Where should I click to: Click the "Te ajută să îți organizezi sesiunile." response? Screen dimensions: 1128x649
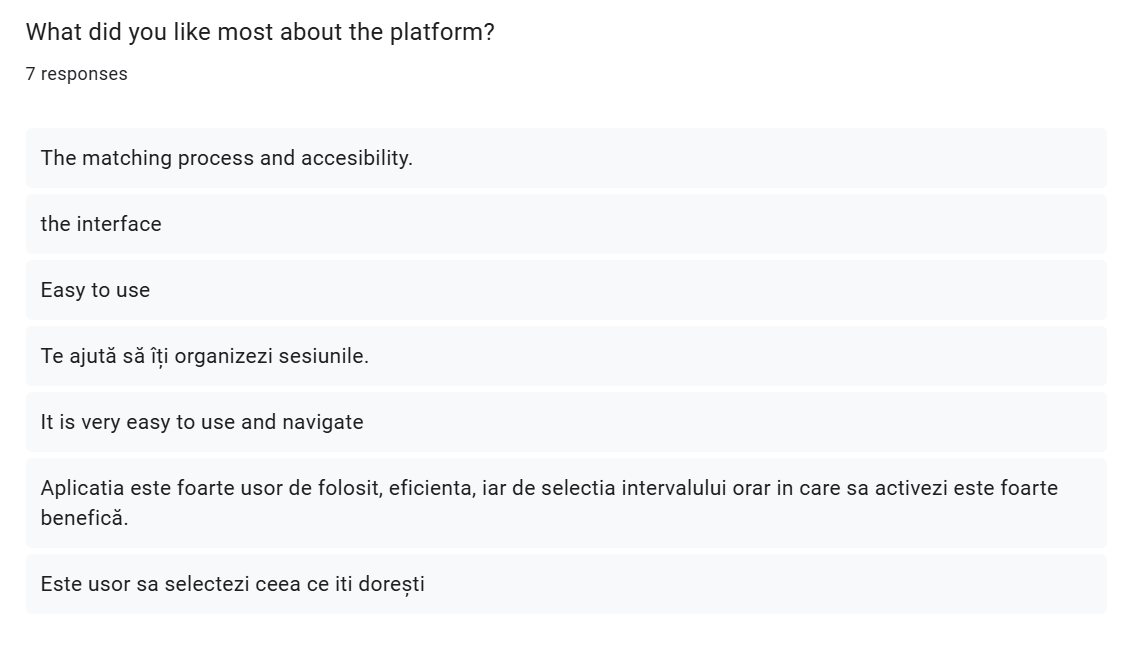[x=204, y=356]
